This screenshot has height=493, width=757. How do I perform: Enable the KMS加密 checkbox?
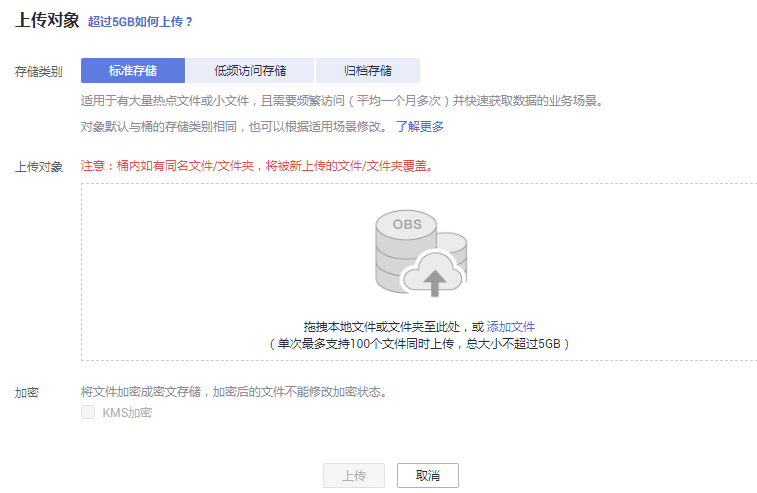tap(89, 412)
